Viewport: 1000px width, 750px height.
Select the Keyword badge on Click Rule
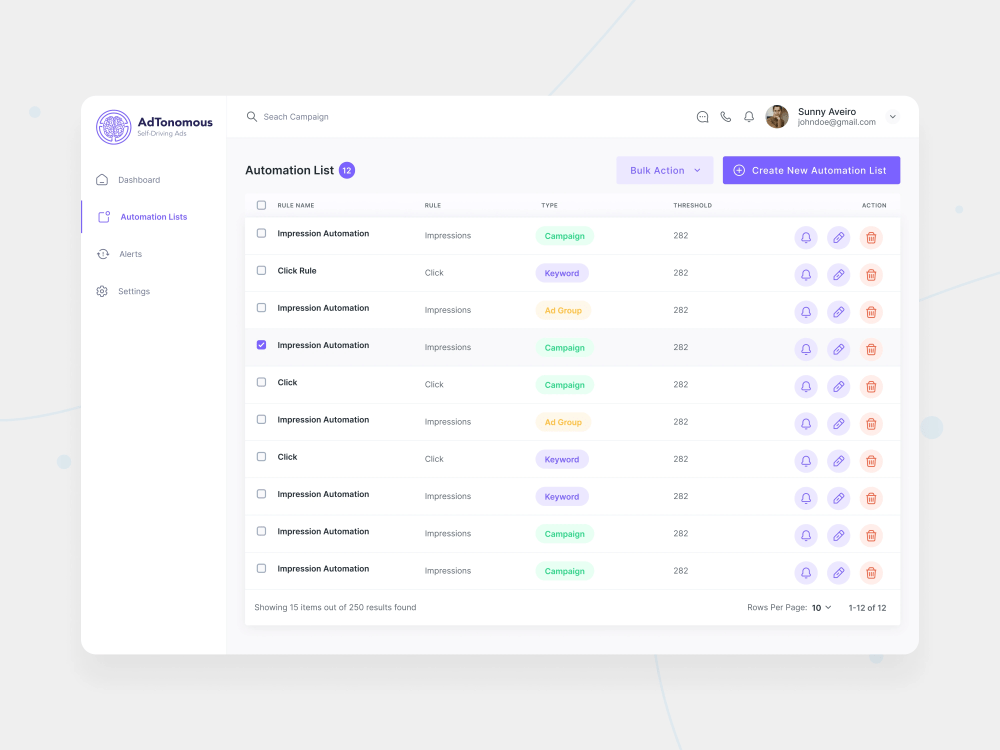point(562,272)
